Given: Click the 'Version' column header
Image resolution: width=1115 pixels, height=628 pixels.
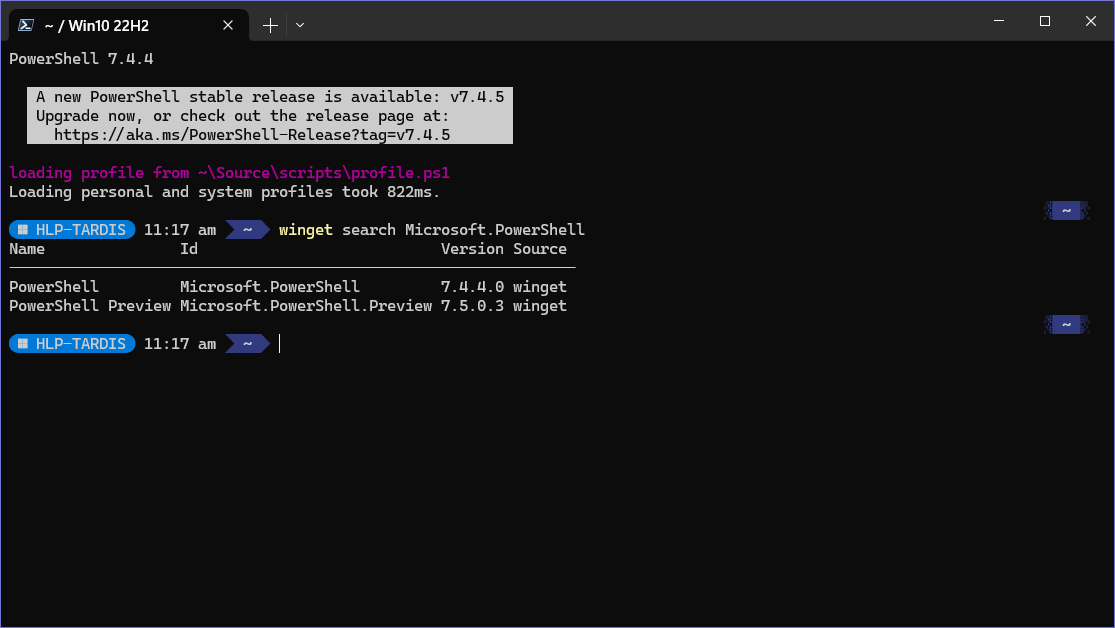Looking at the screenshot, I should pos(472,249).
